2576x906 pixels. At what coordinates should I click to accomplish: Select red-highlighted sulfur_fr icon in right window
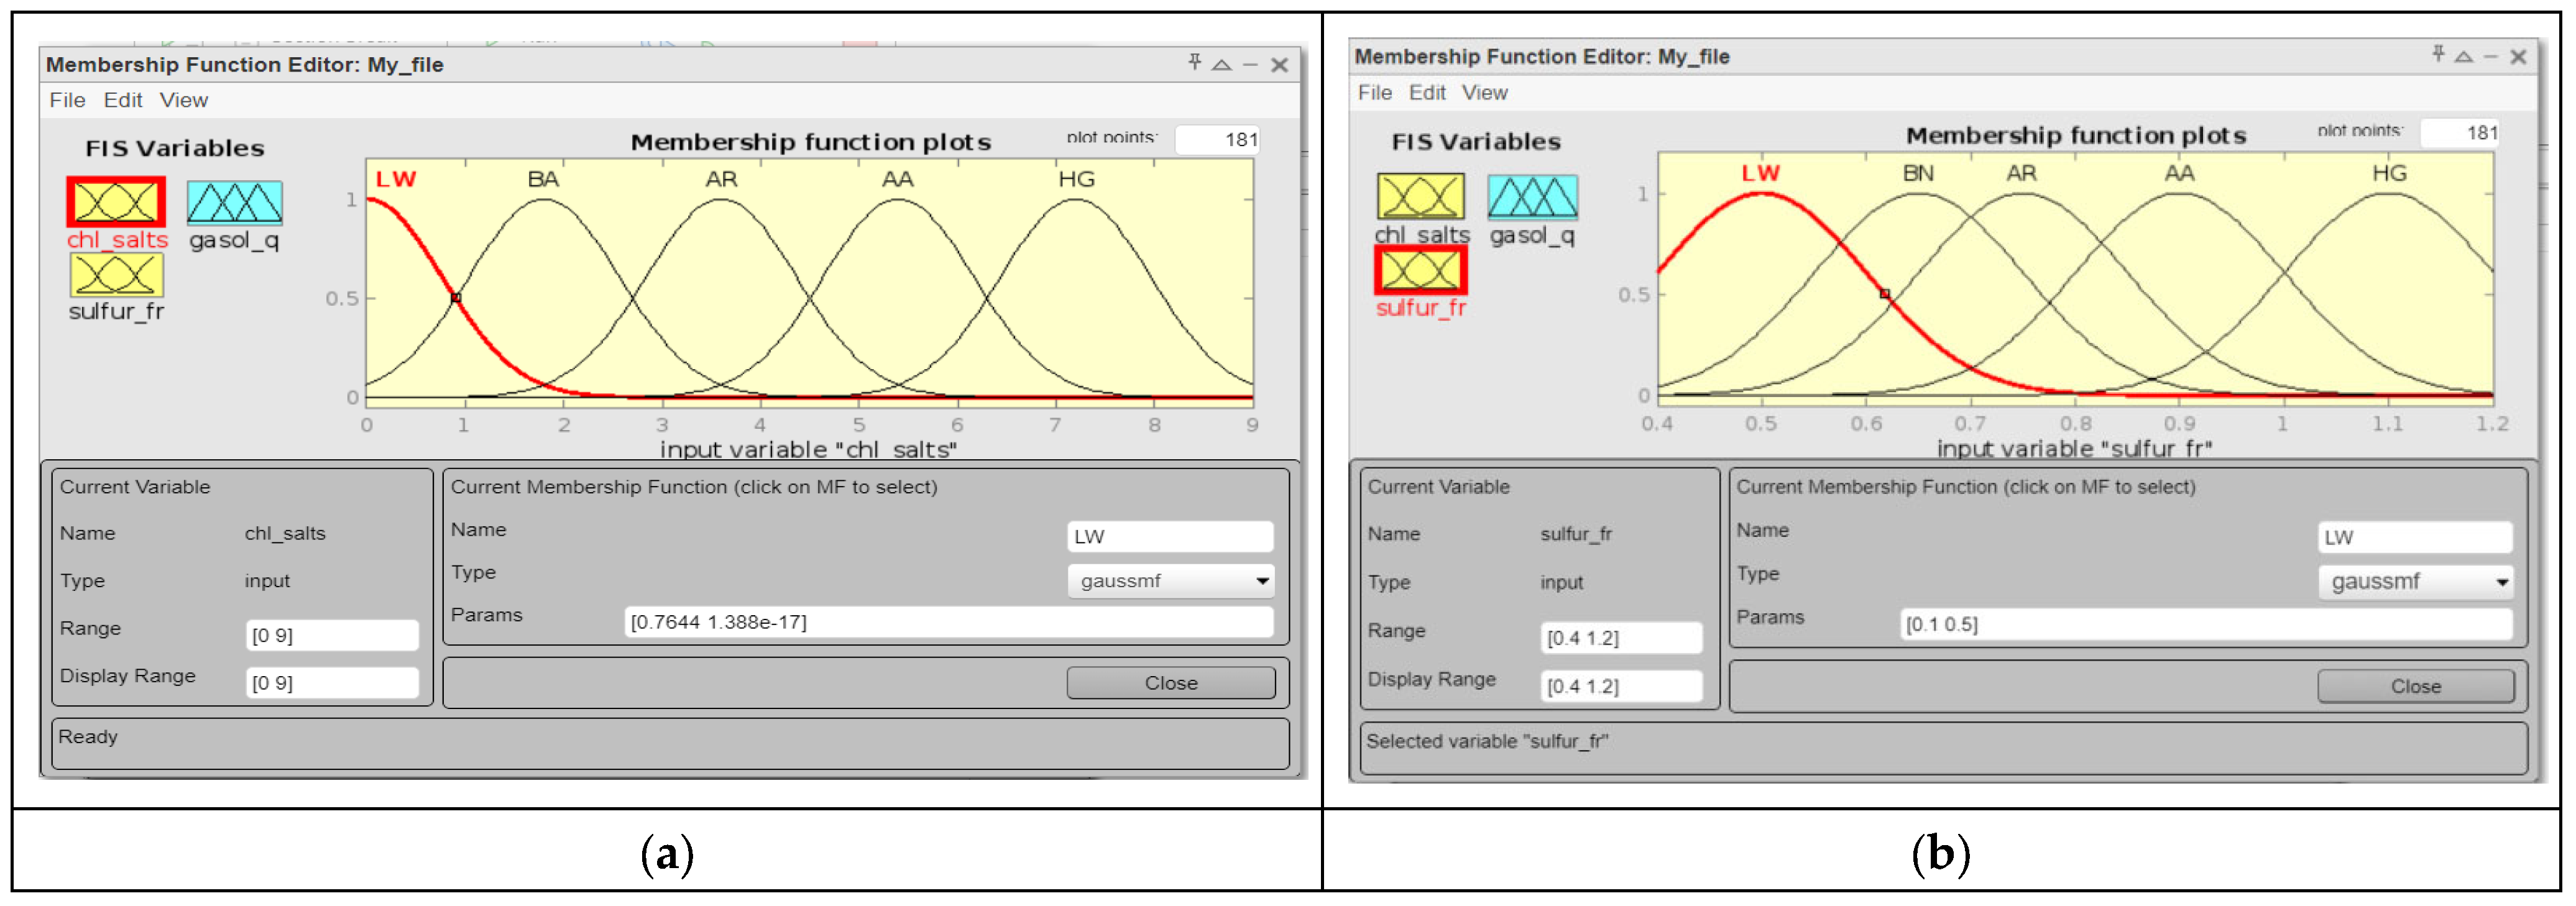[1420, 270]
